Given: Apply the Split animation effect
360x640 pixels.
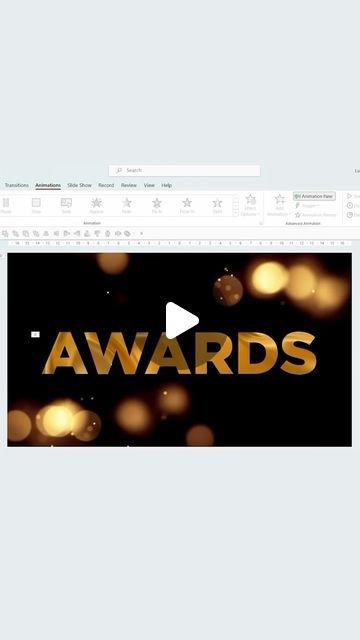Looking at the screenshot, I should (217, 205).
